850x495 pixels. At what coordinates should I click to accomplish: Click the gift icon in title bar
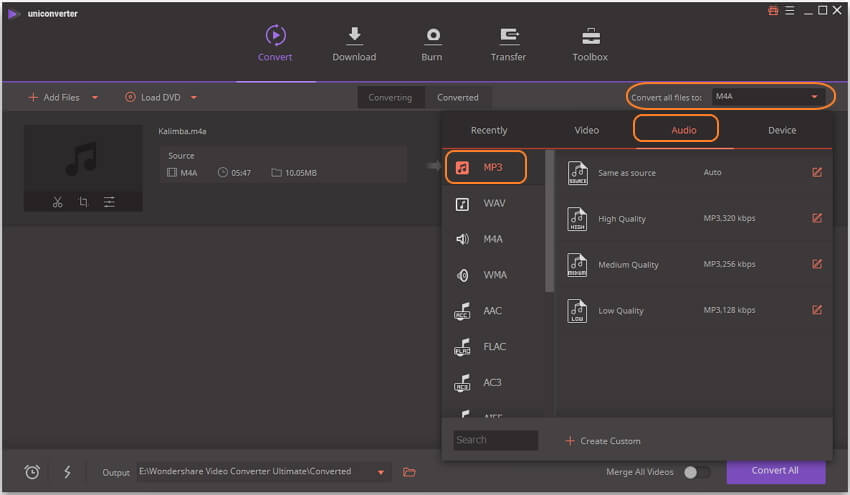pos(773,11)
